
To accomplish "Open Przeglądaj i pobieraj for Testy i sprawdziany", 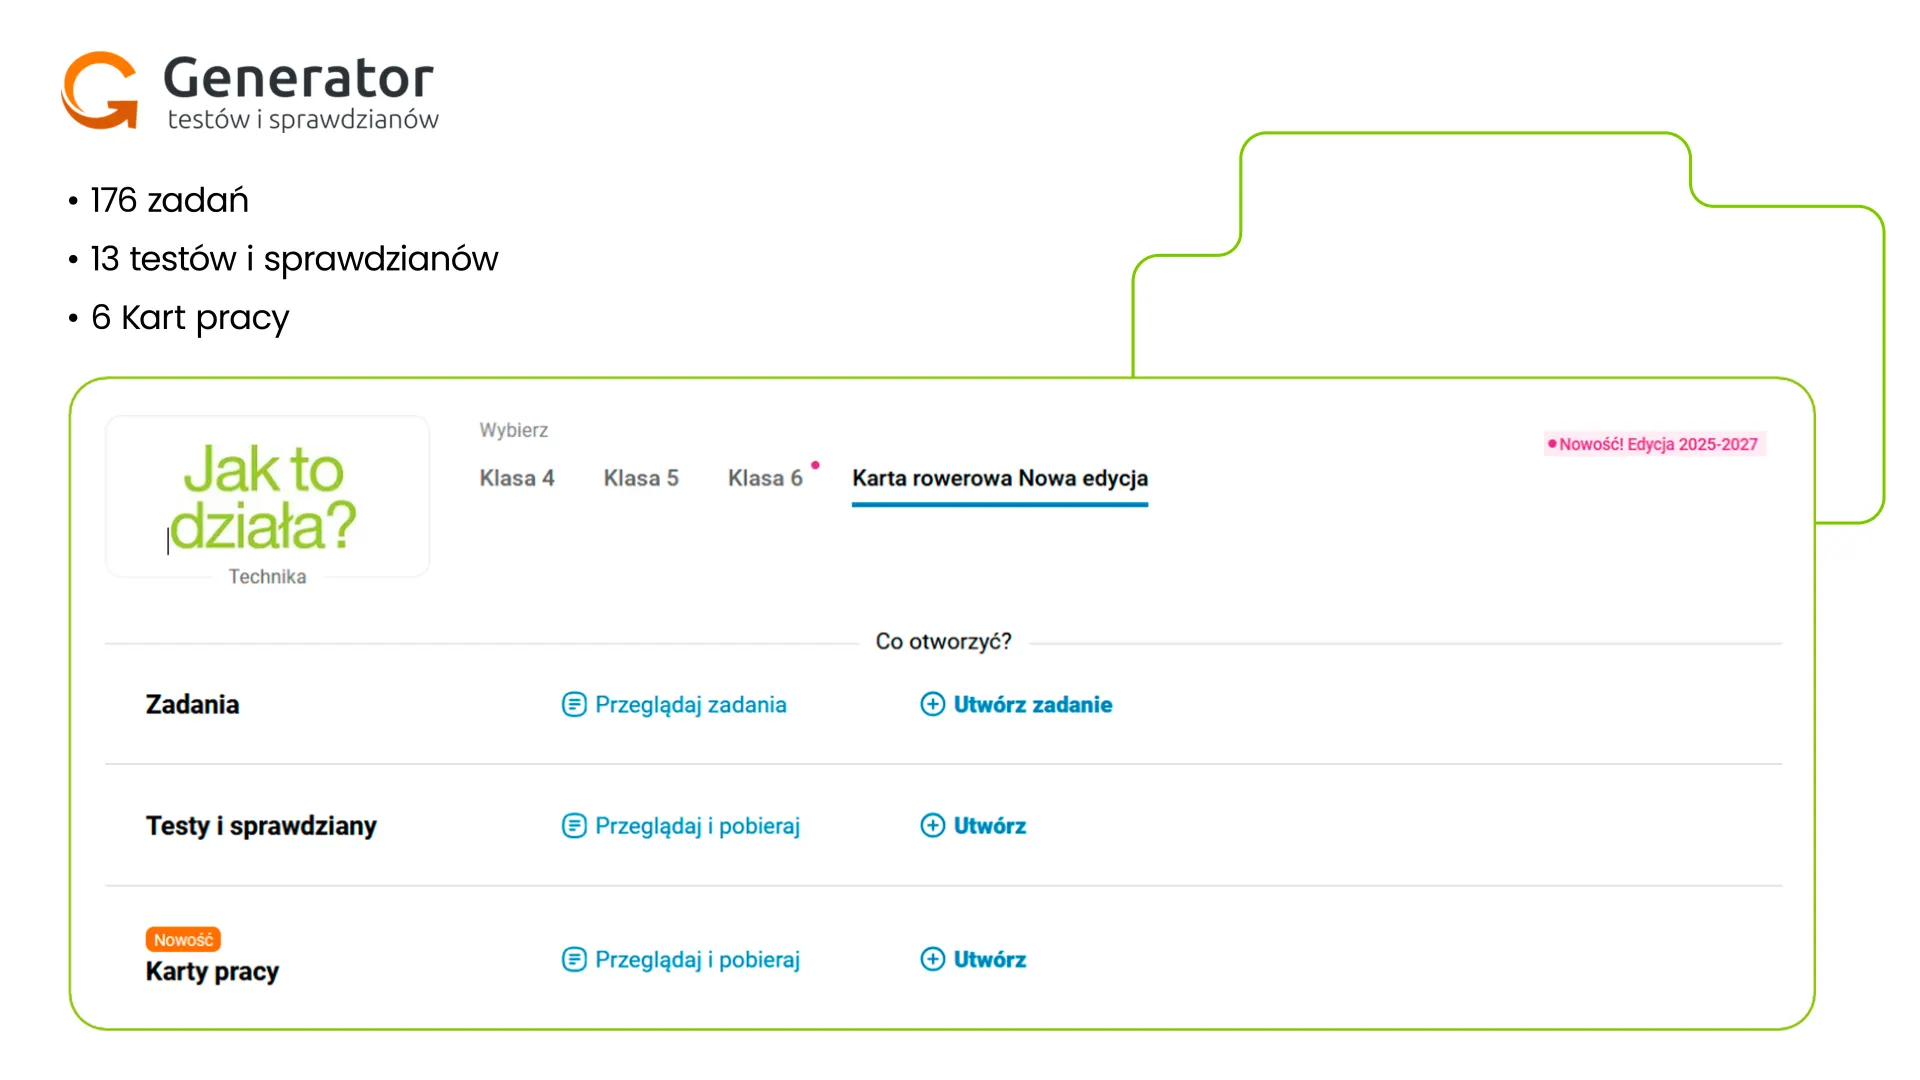I will [697, 826].
